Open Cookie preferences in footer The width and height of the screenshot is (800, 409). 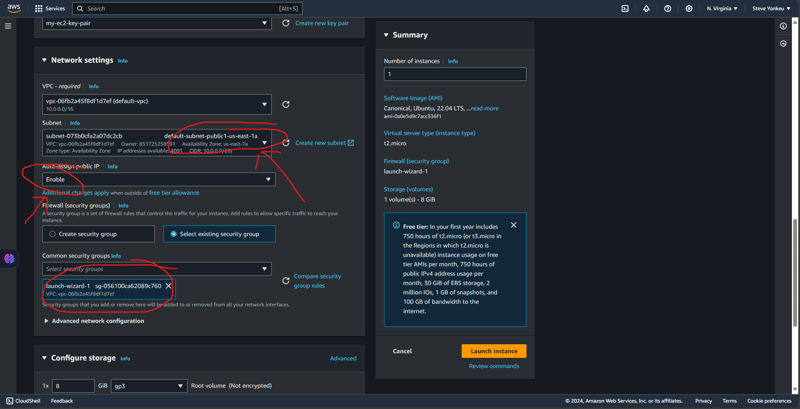[x=769, y=401]
